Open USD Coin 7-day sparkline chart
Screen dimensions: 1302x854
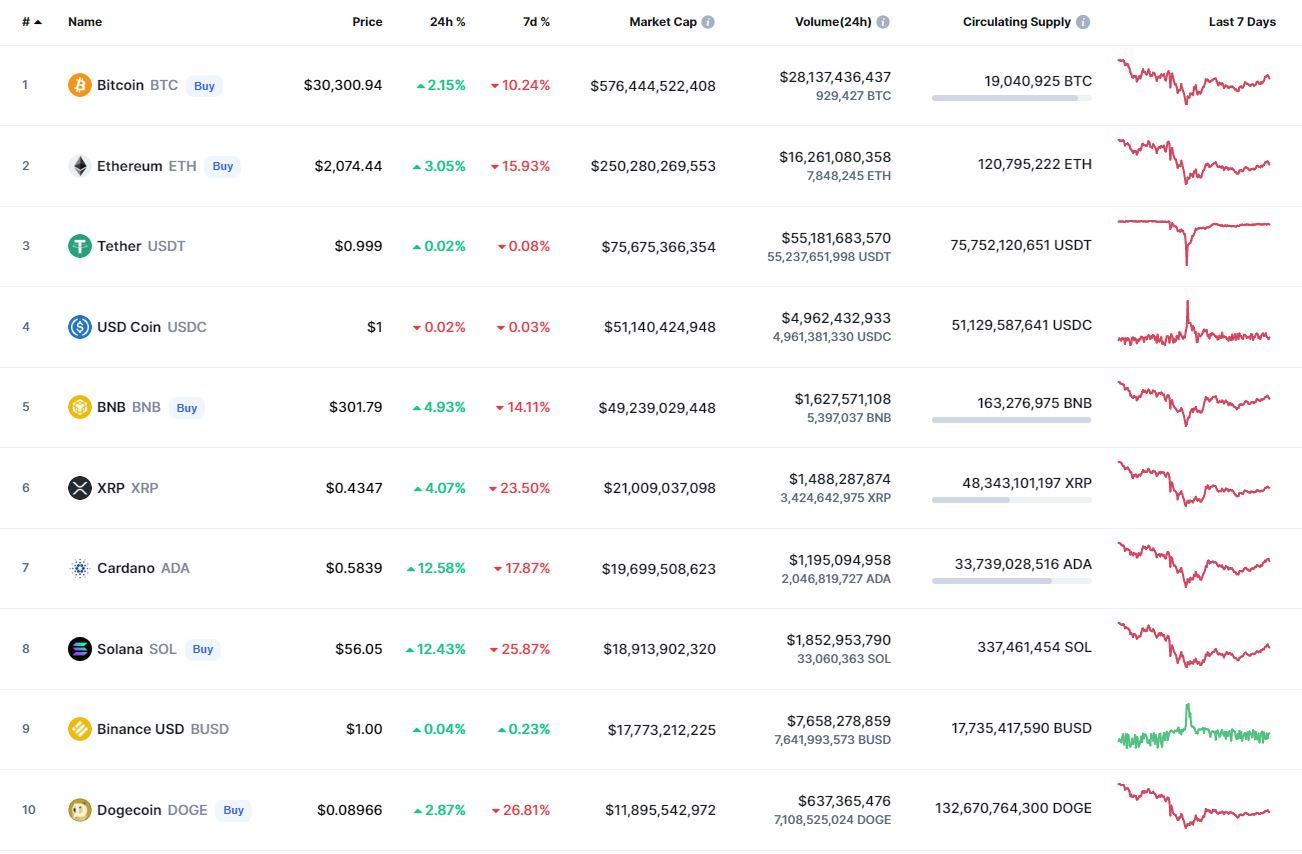tap(1194, 324)
